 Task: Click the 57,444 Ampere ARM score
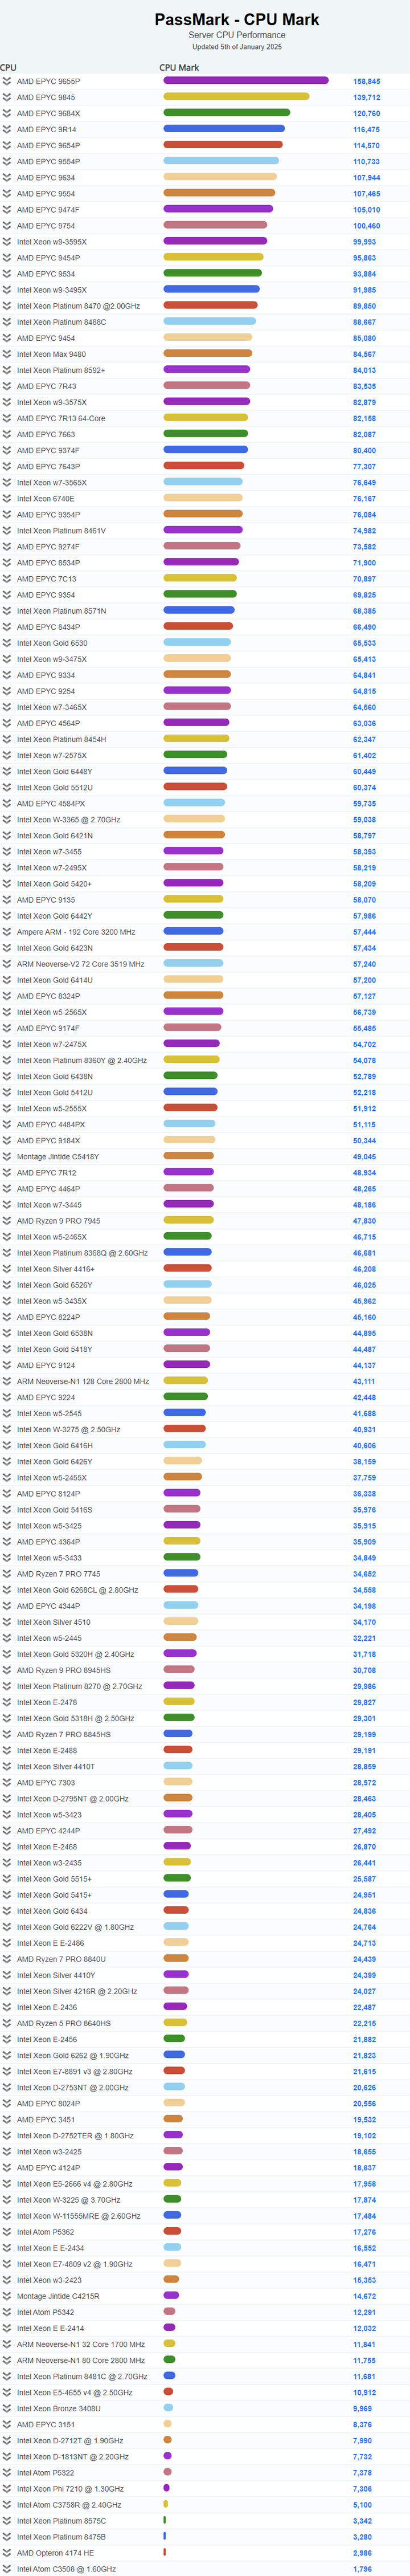(x=364, y=932)
